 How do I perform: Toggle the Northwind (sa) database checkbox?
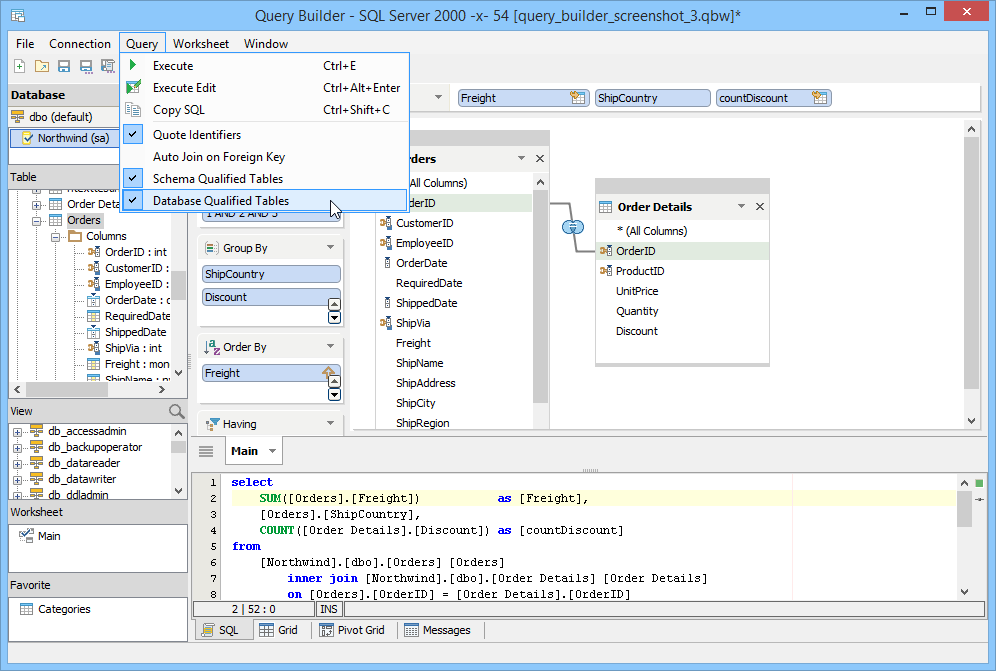click(x=27, y=138)
